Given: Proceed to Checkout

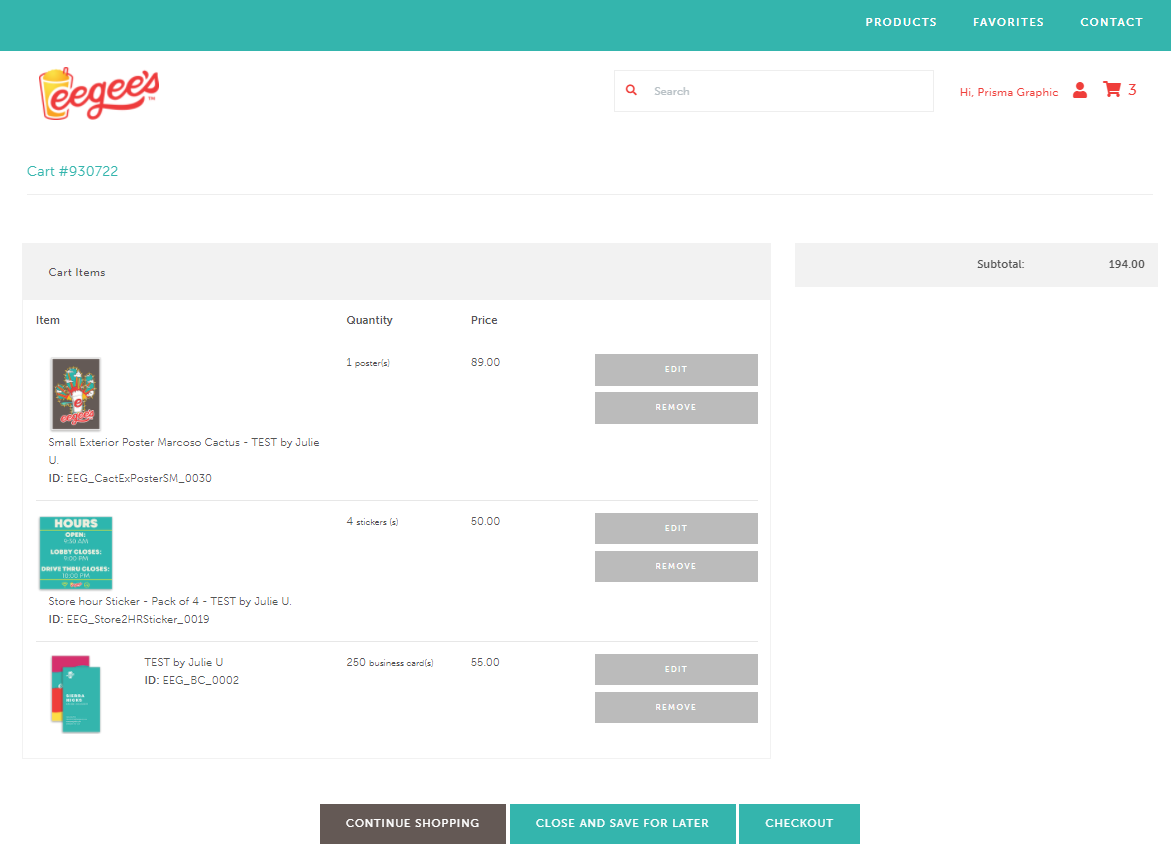Looking at the screenshot, I should [799, 823].
